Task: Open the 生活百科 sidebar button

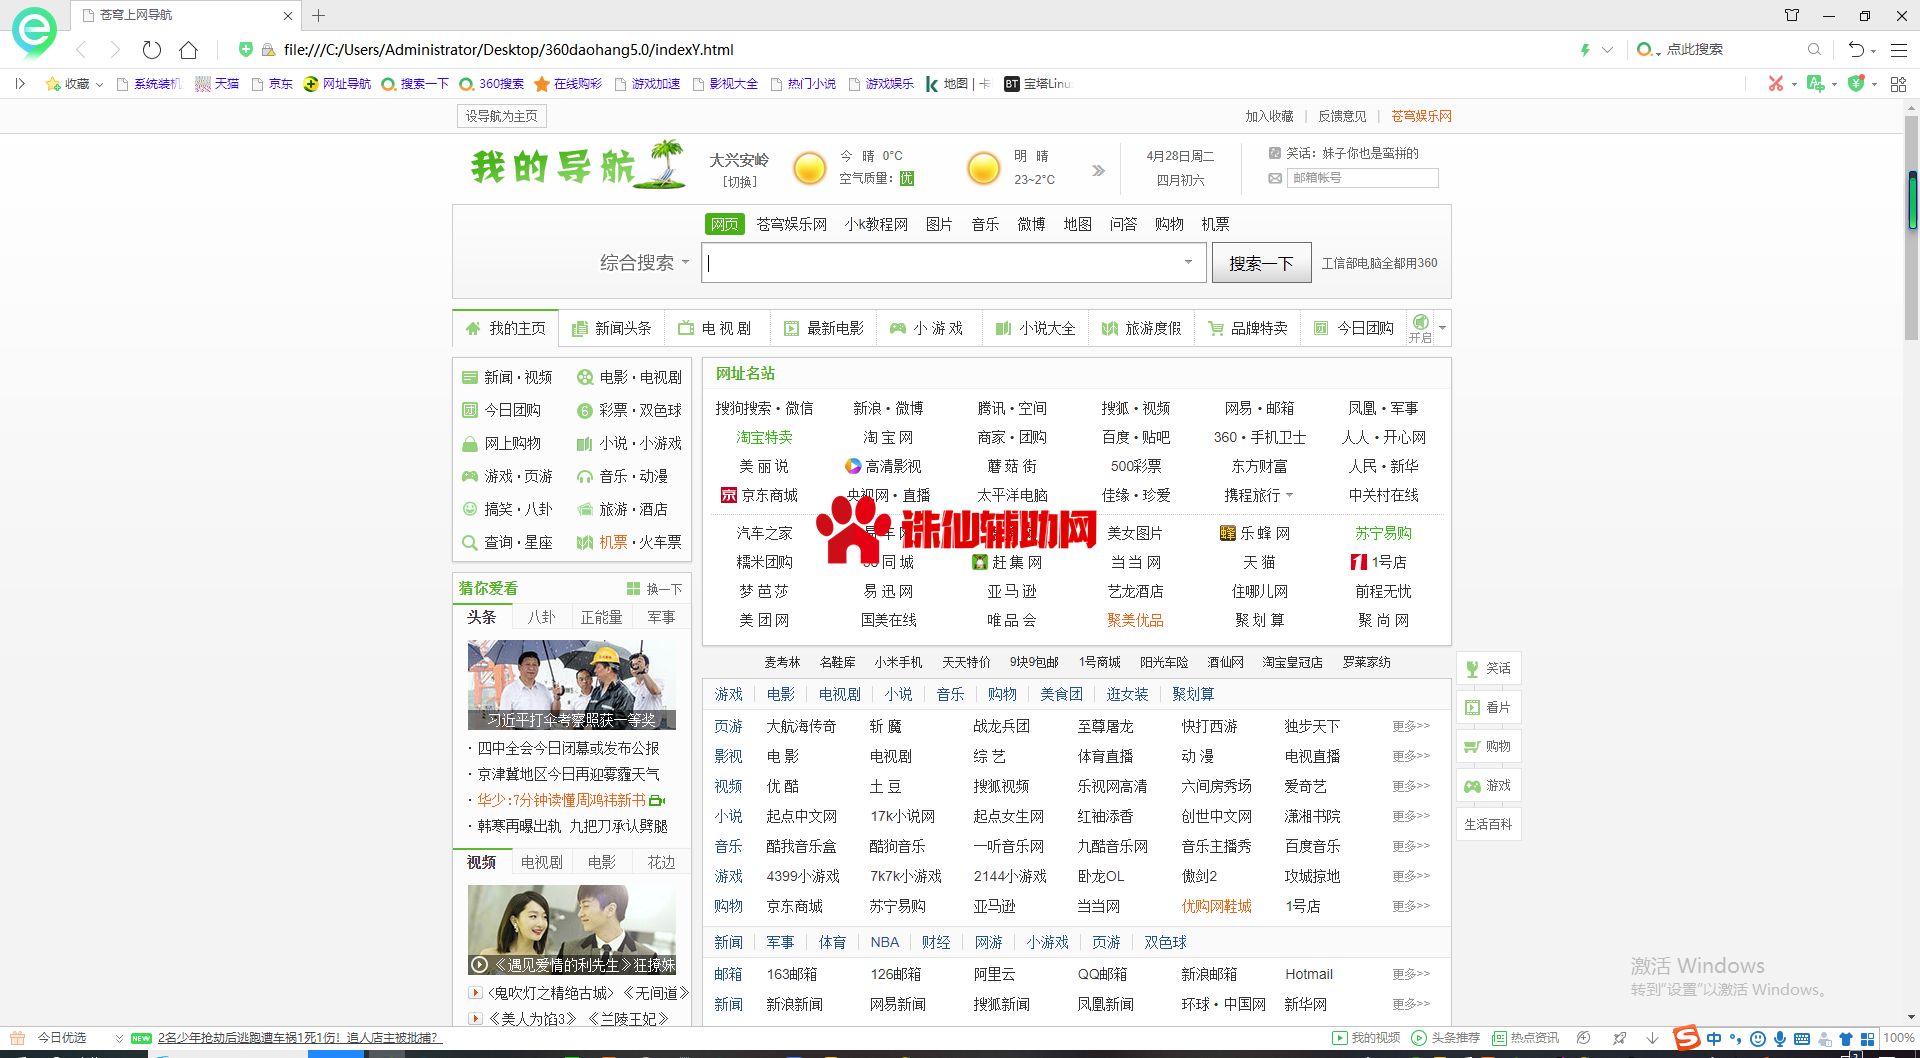Action: click(x=1488, y=824)
